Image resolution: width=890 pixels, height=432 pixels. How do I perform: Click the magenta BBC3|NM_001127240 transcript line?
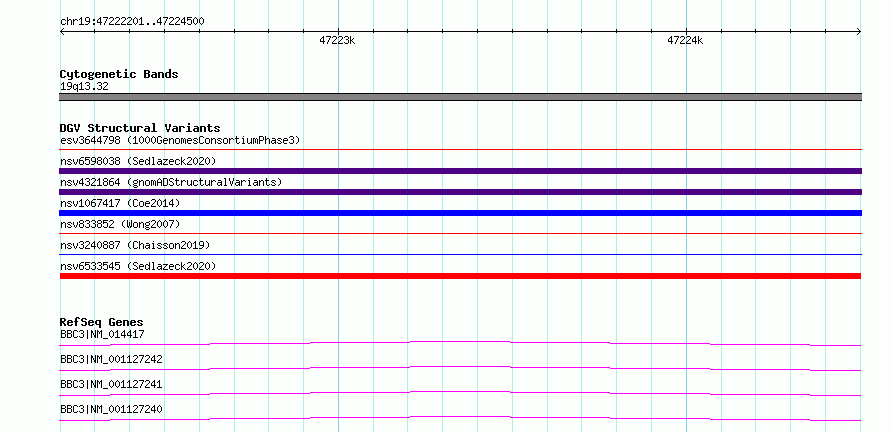pos(460,418)
